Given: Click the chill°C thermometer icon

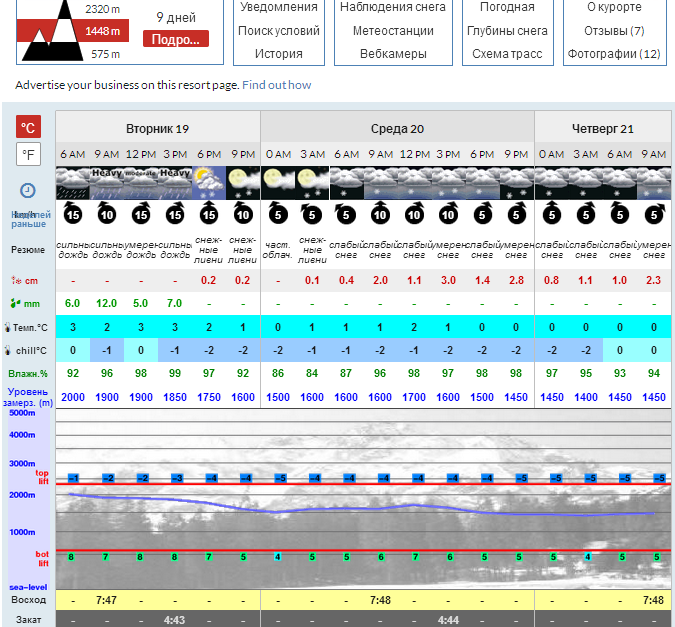Looking at the screenshot, I should (x=7, y=351).
